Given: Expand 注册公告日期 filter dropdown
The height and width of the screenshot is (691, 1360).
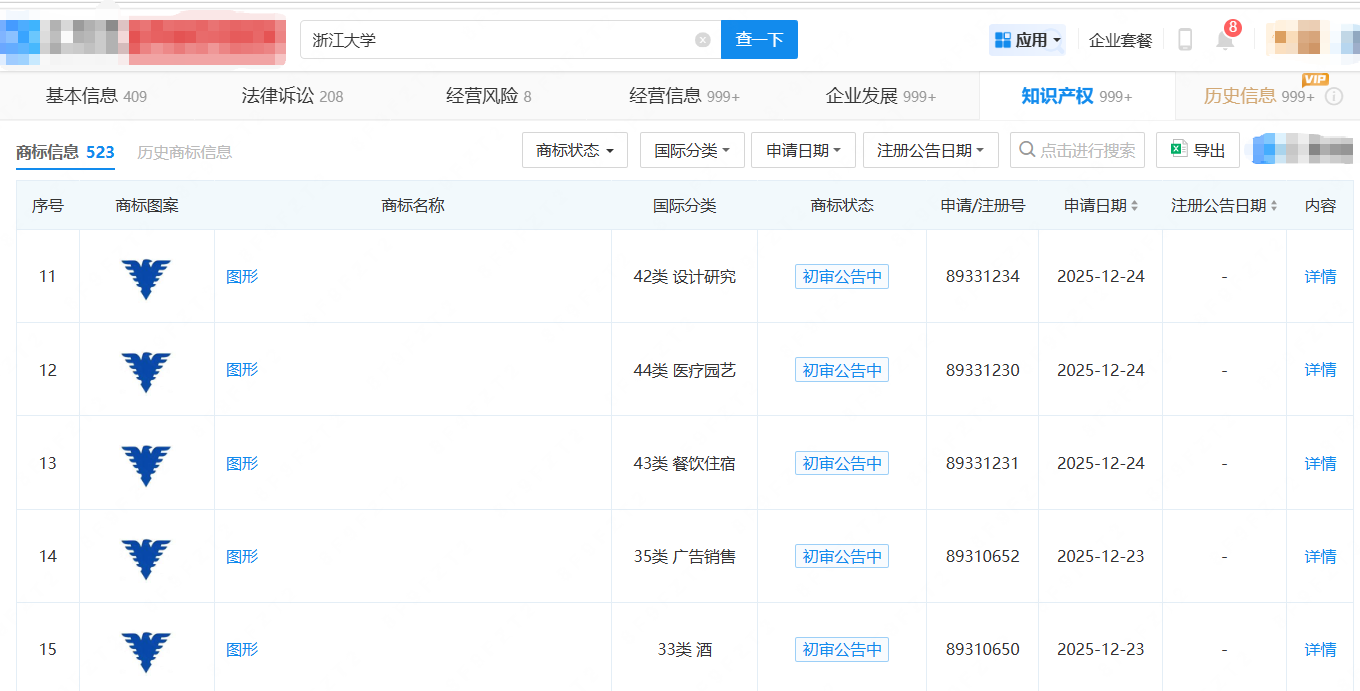Looking at the screenshot, I should coord(930,150).
